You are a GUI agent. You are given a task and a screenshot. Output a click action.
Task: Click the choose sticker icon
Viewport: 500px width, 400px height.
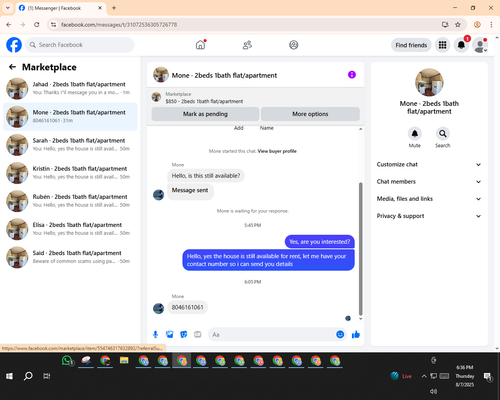point(184,334)
